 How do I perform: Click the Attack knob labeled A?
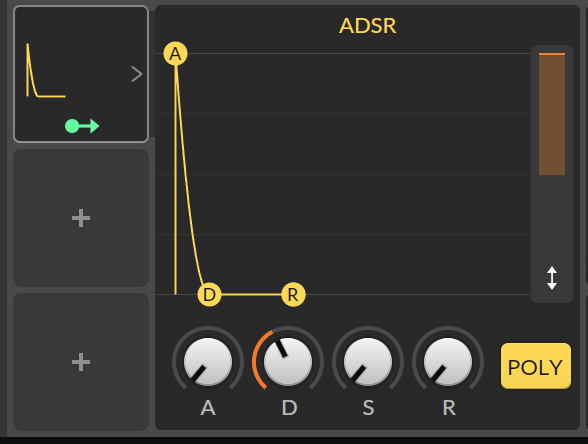(208, 362)
